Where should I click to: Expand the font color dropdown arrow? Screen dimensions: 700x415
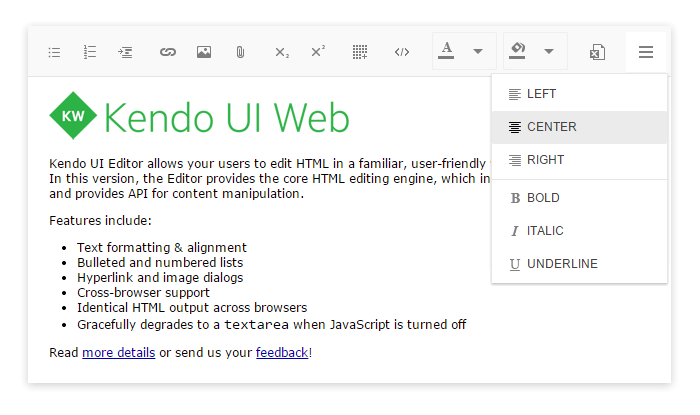tap(478, 51)
